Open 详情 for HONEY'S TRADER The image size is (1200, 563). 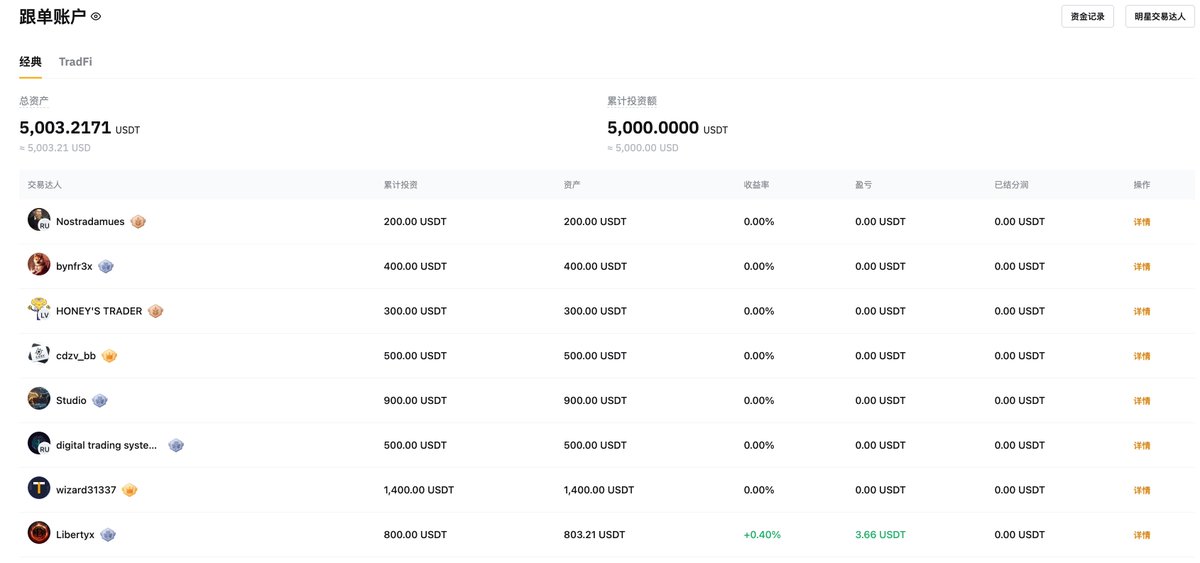tap(1141, 311)
